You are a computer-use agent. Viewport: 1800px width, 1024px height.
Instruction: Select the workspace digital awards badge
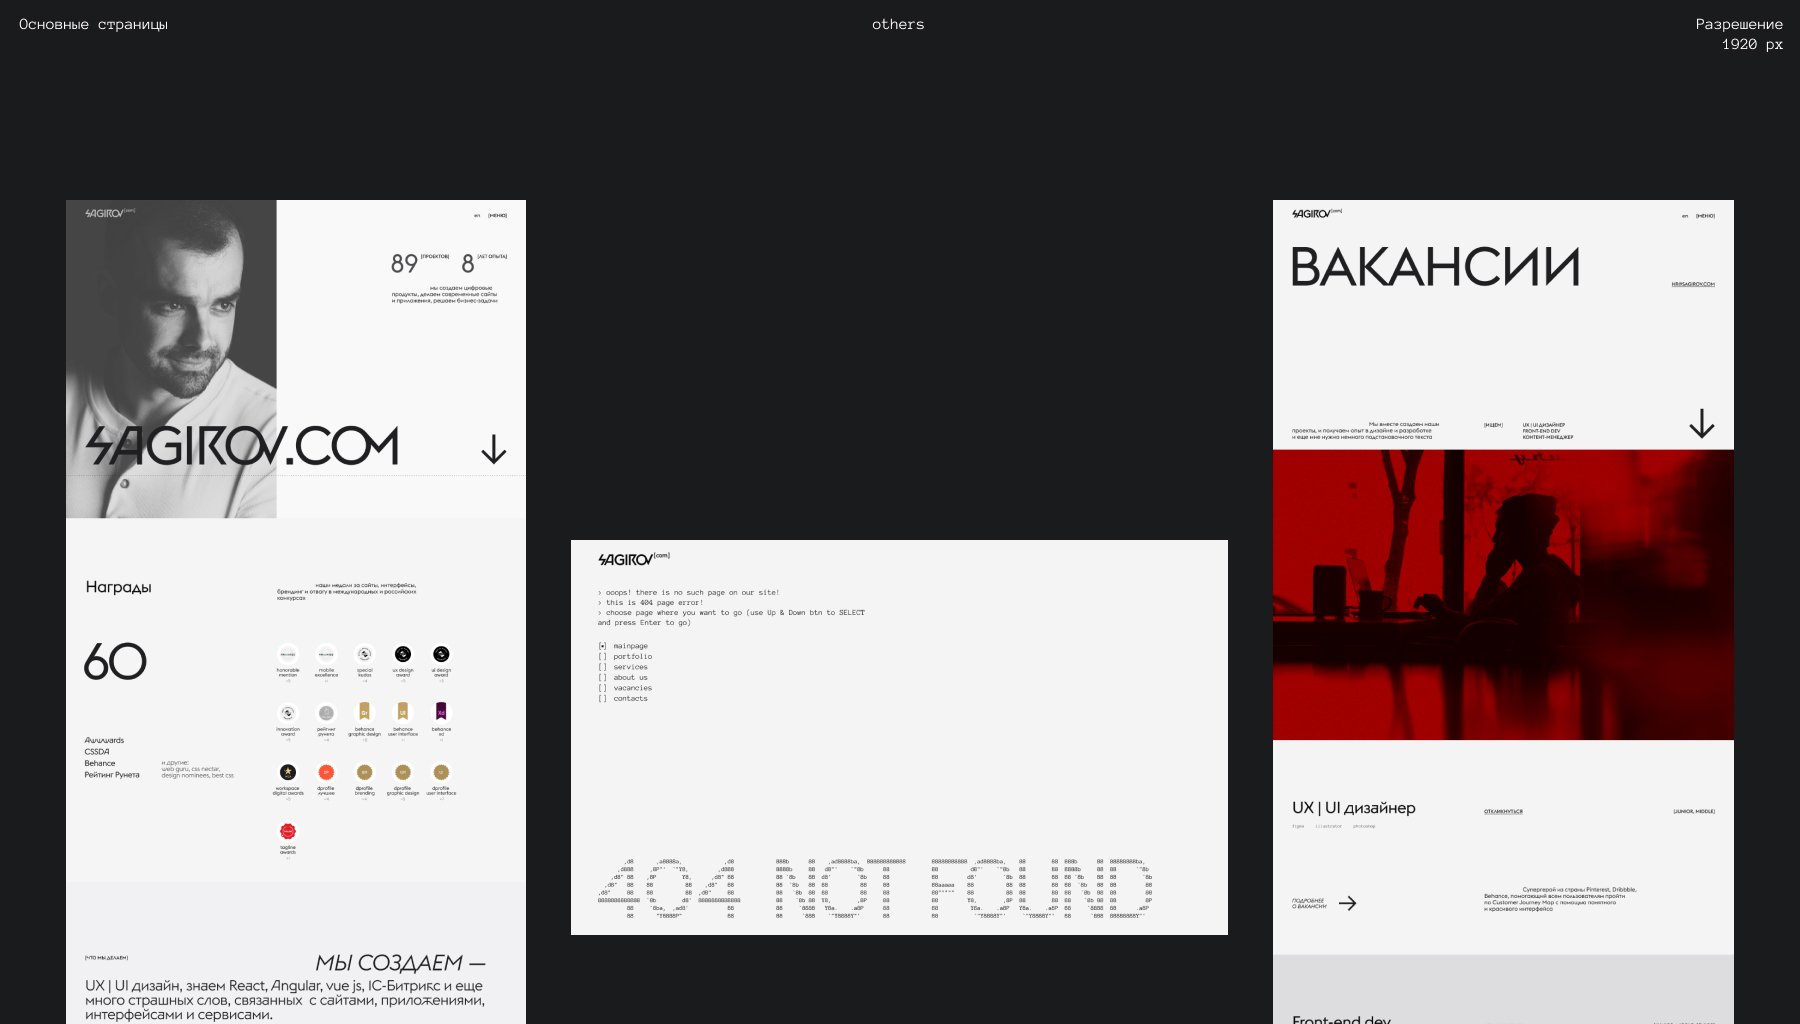tap(288, 772)
